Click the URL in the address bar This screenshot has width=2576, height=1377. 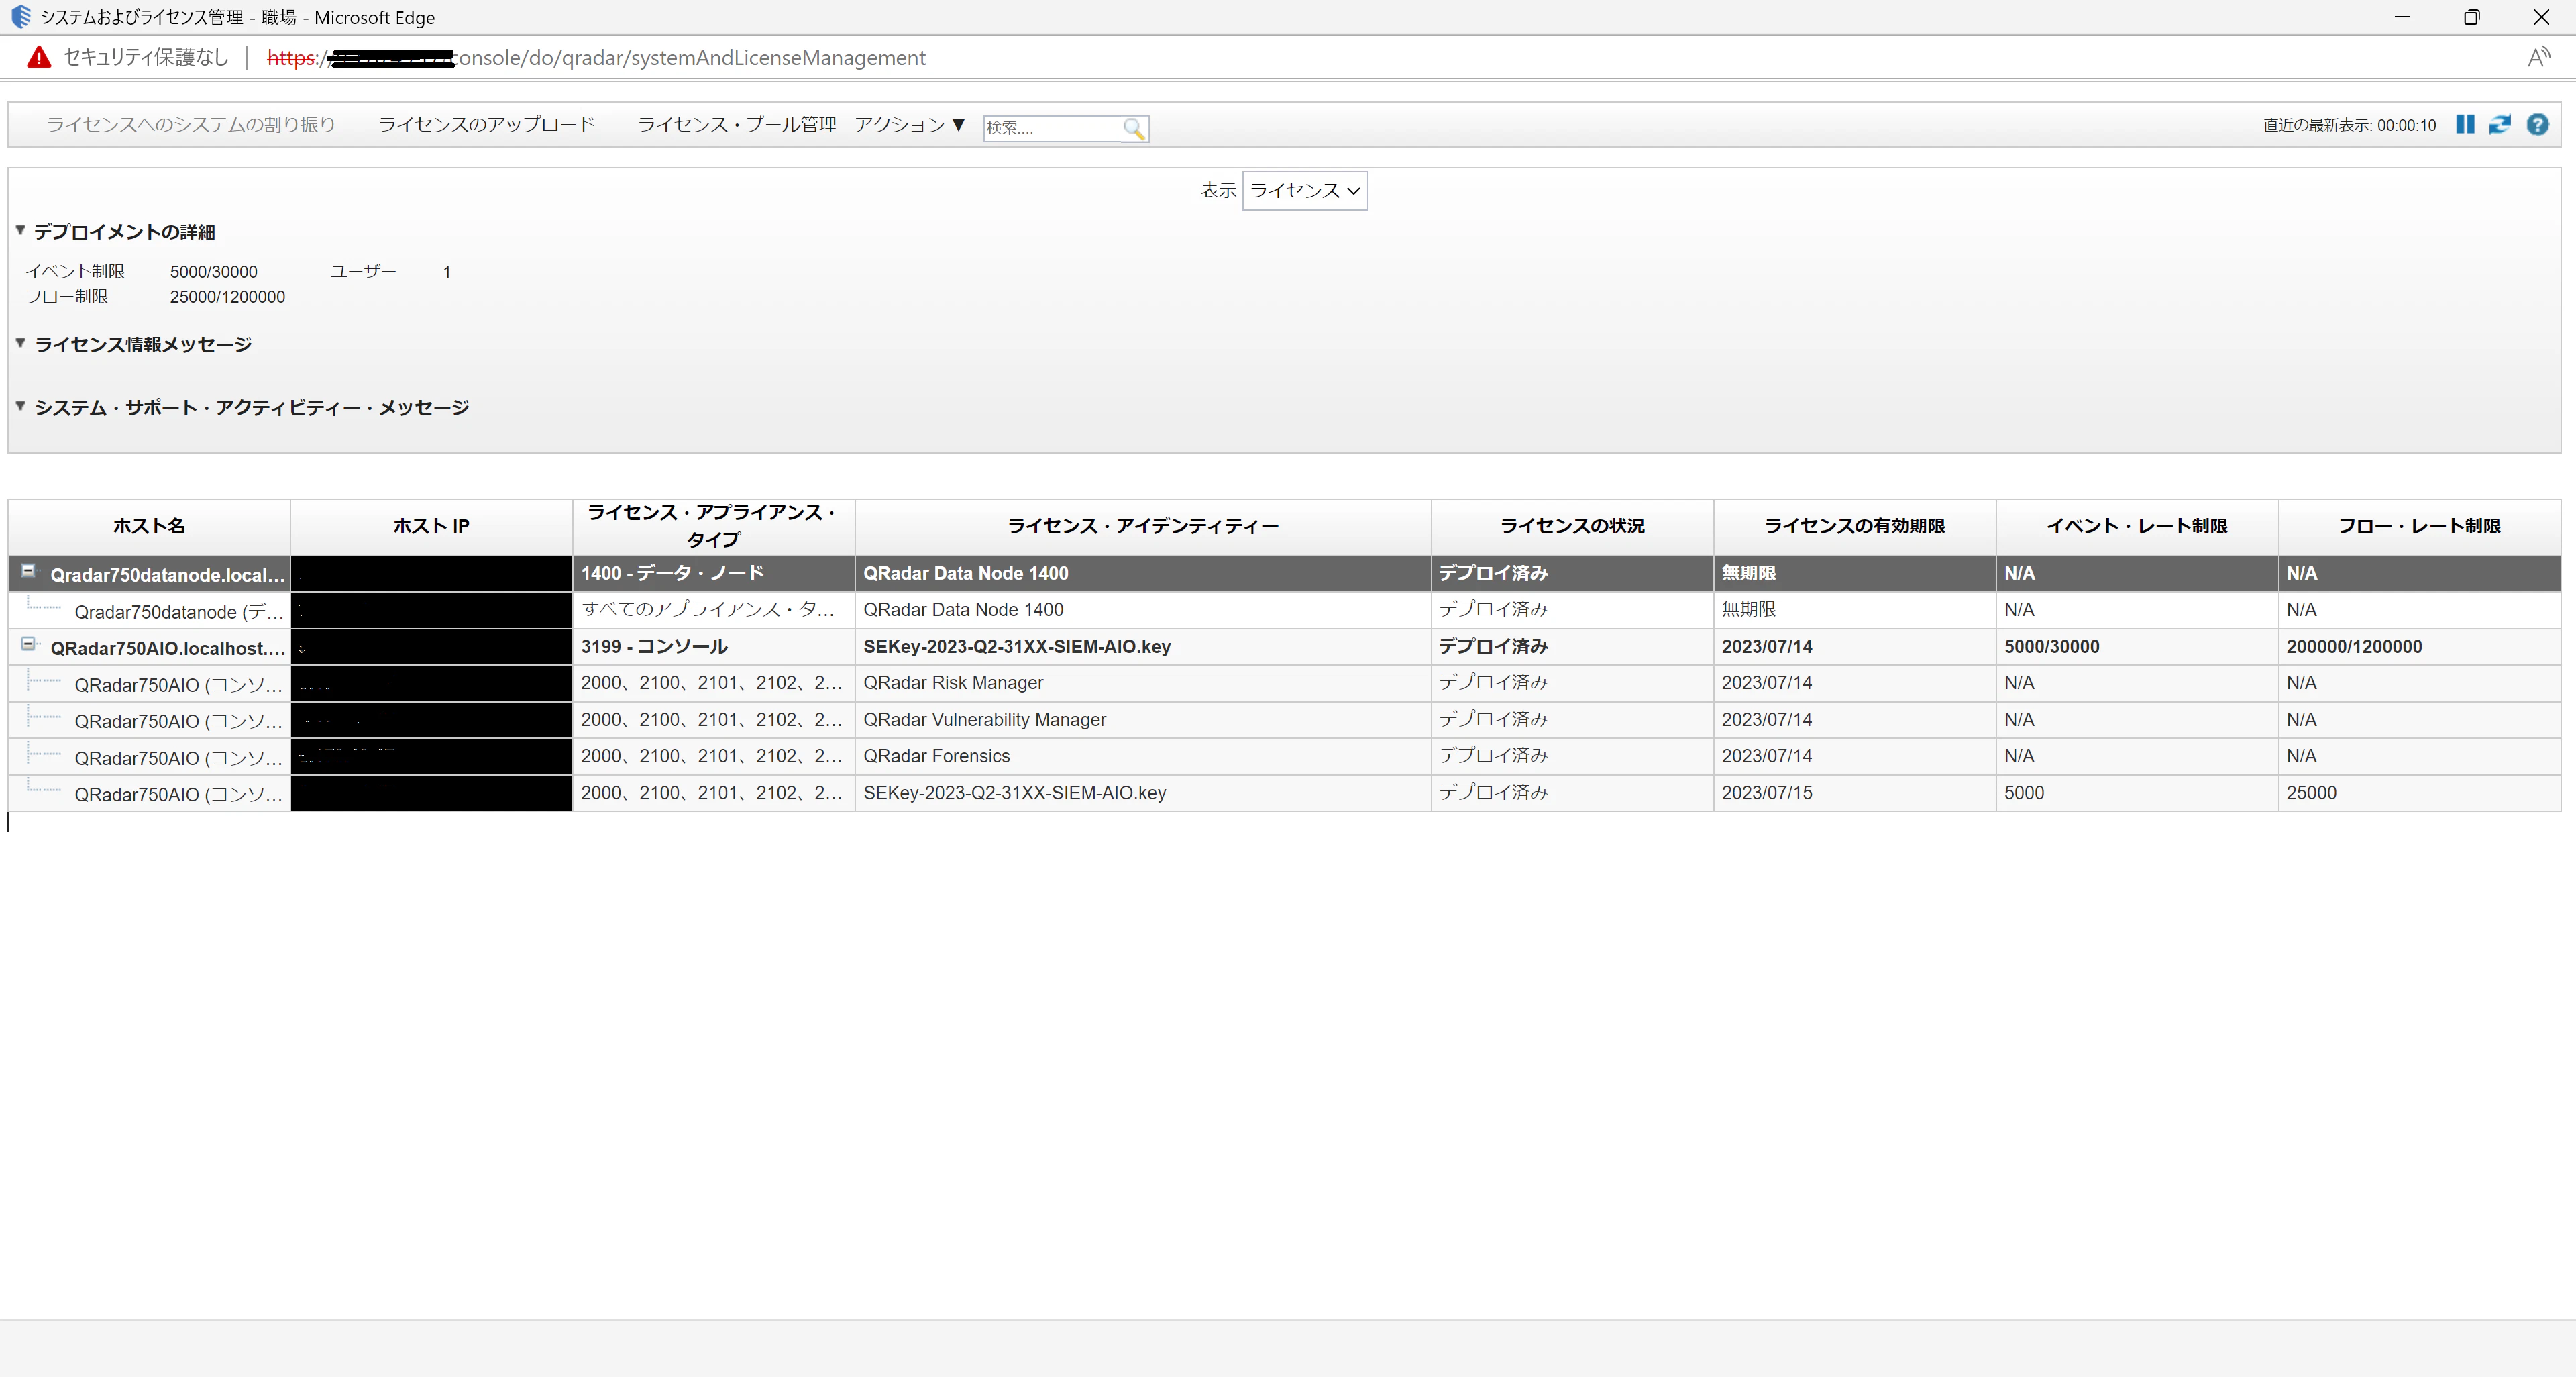coord(596,58)
